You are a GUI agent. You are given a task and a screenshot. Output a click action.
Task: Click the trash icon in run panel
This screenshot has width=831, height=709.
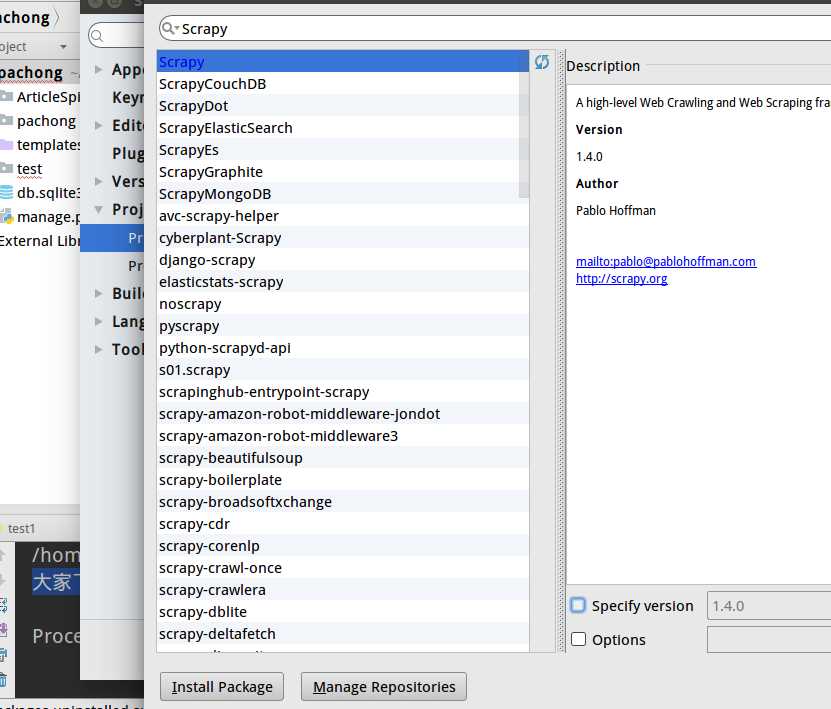pos(3,679)
